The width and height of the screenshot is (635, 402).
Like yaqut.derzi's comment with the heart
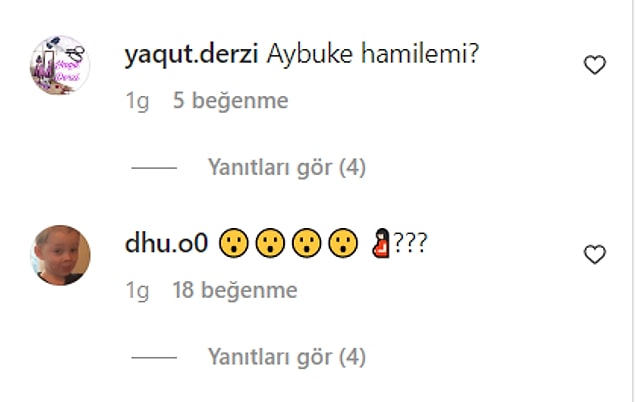(595, 65)
